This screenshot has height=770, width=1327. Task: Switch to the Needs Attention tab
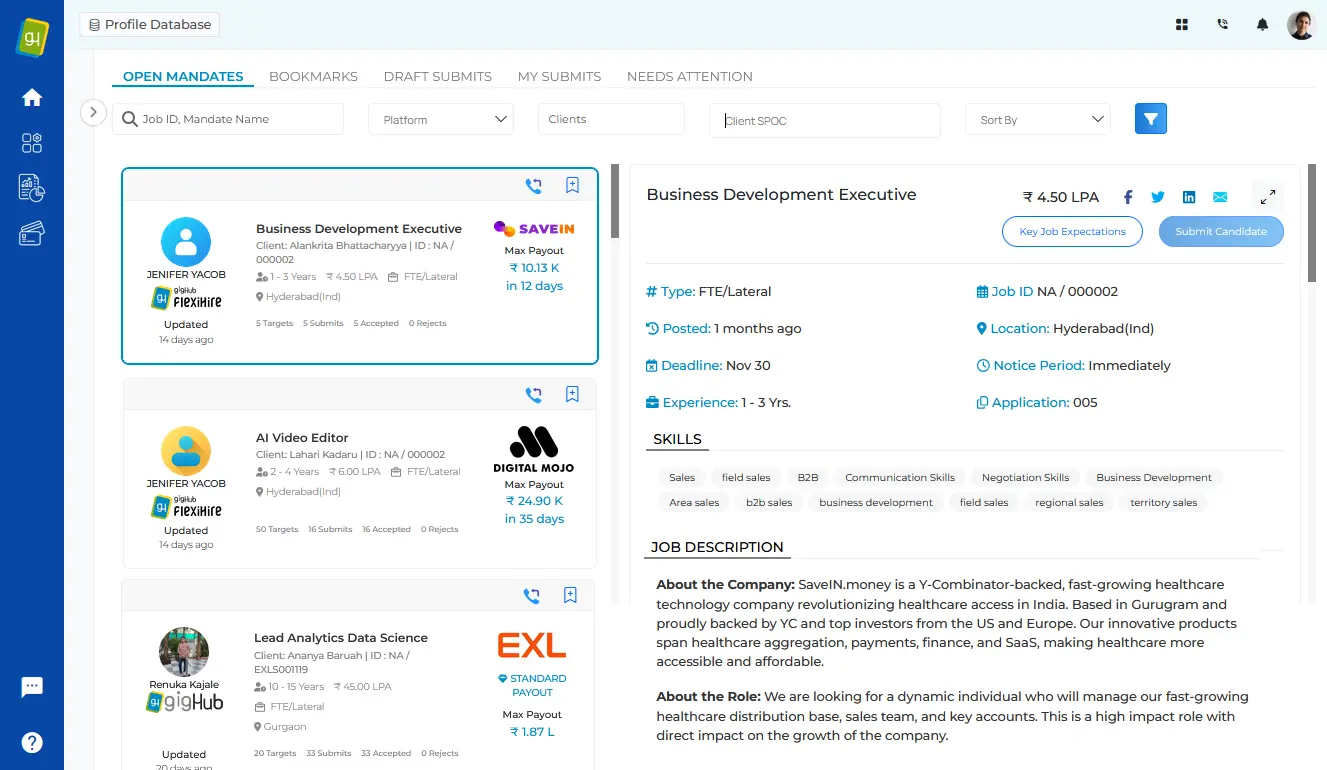[x=689, y=76]
